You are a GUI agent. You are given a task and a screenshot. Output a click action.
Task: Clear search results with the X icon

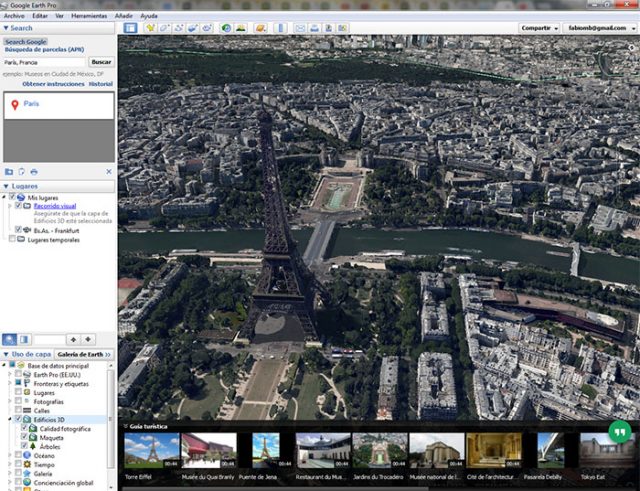pos(109,172)
